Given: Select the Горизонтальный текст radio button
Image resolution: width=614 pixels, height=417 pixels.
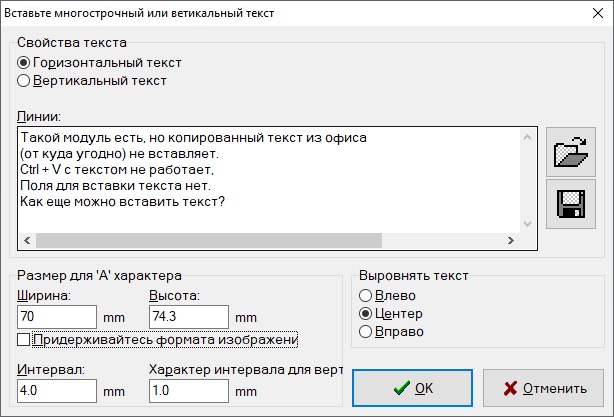Looking at the screenshot, I should tap(25, 62).
